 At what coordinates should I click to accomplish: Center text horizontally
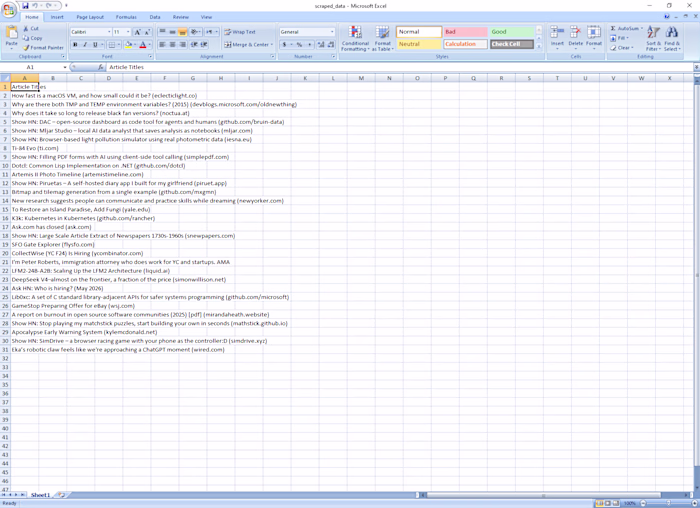172,45
